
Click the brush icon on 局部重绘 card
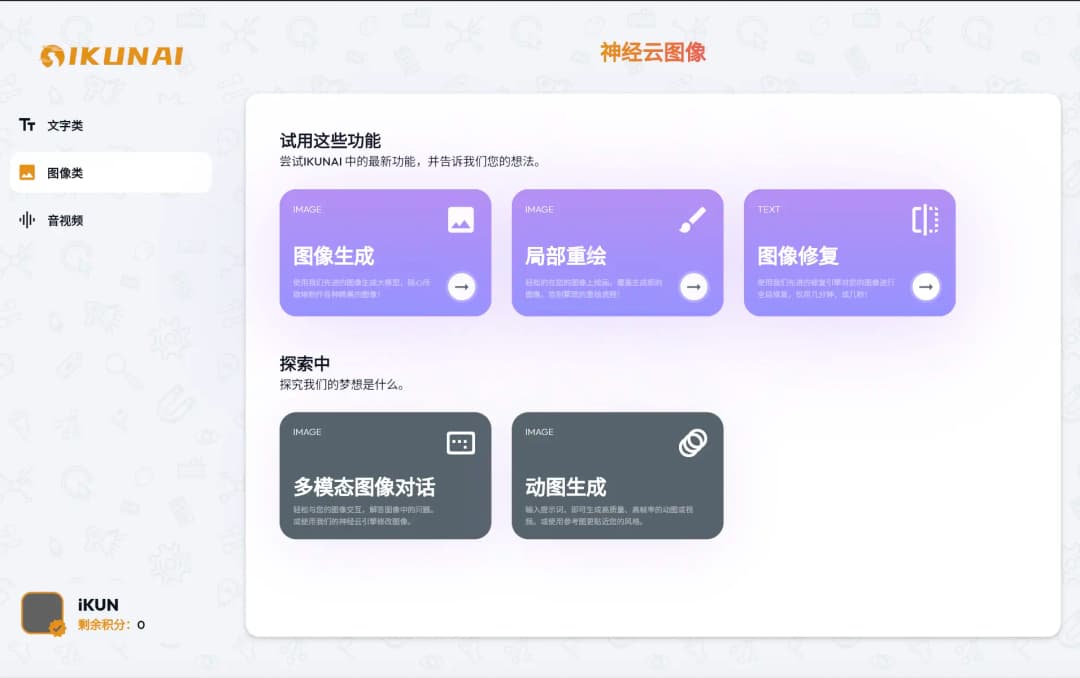point(692,217)
